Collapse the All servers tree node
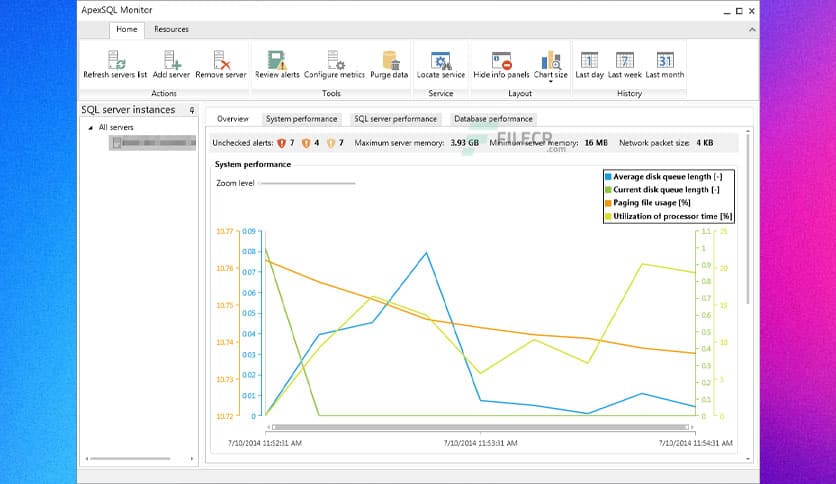The height and width of the screenshot is (484, 836). (90, 128)
